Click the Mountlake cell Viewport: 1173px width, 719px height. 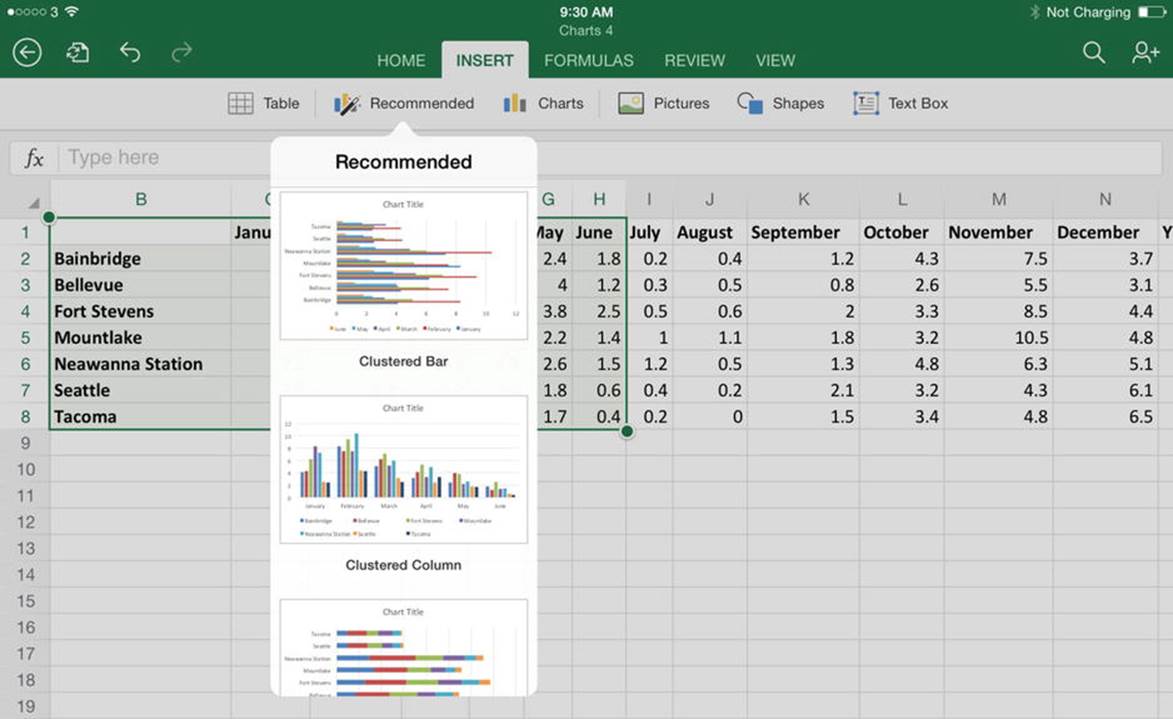[x=141, y=337]
